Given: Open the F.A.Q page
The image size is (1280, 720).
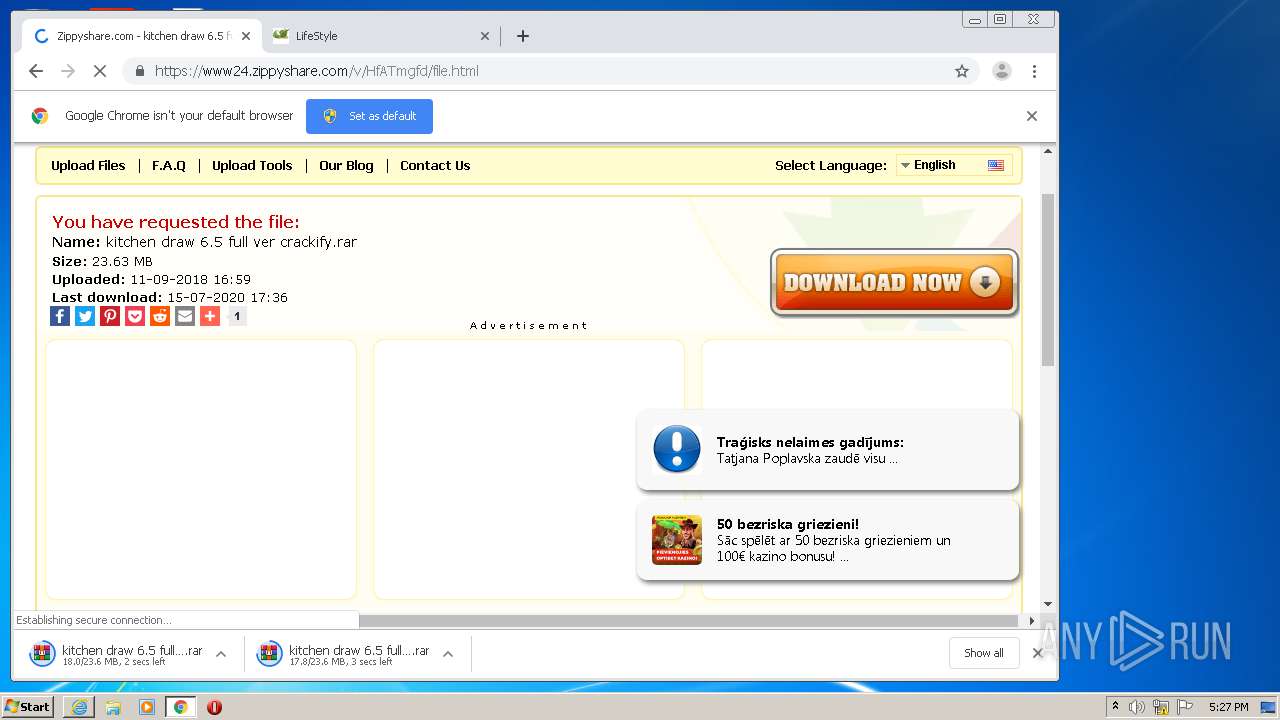Looking at the screenshot, I should (x=169, y=166).
